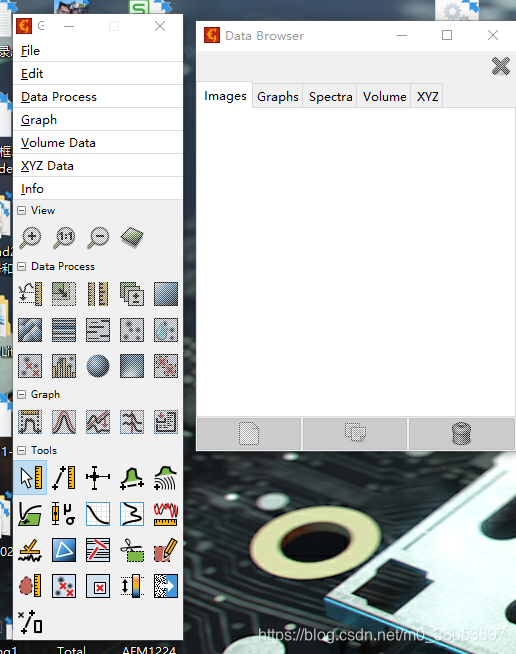
Task: Click the linked red X mask icon
Action: [x=166, y=366]
